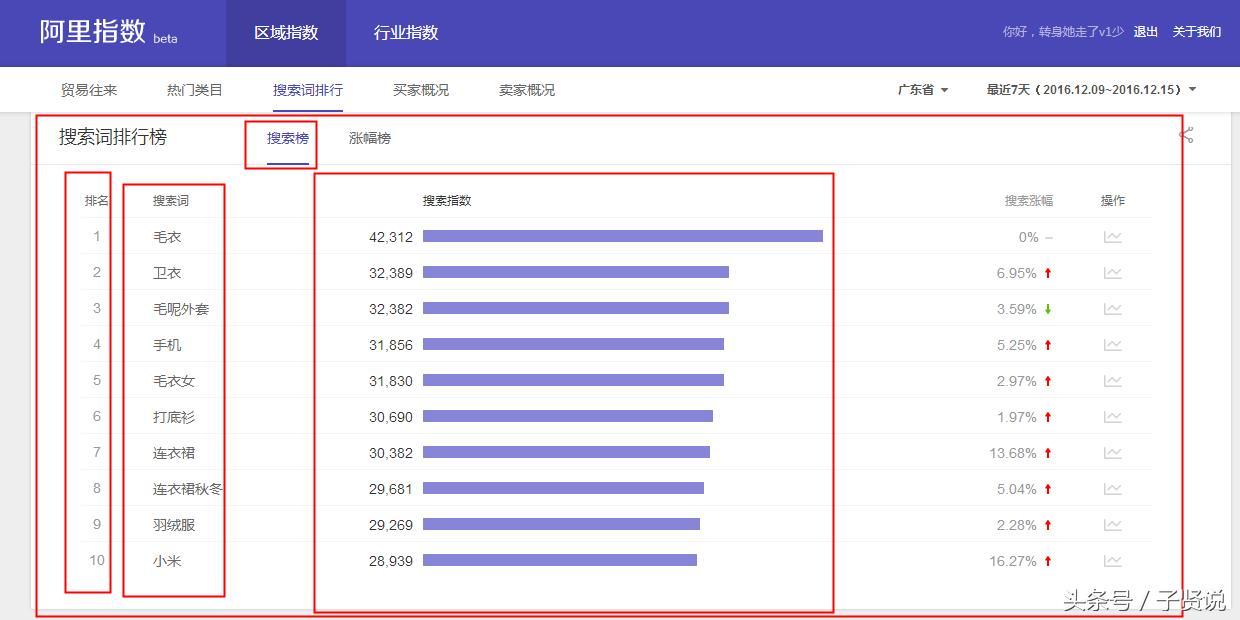This screenshot has width=1240, height=620.
Task: Click the search term 毛衣女
Action: pos(174,381)
